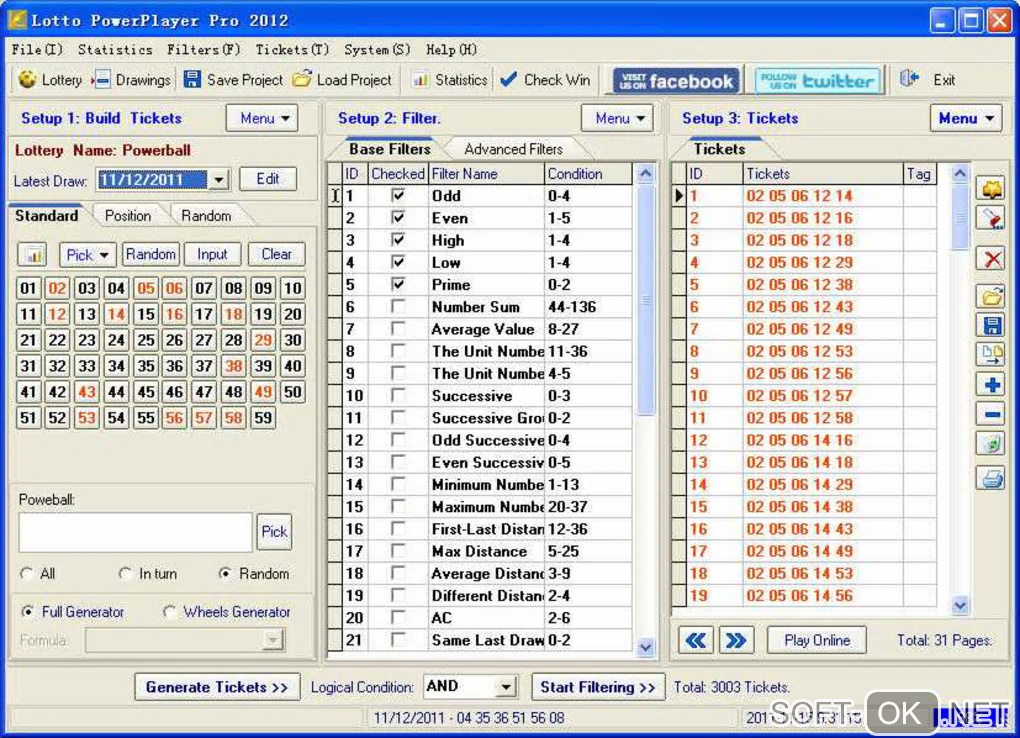Click the yellow star tag icon in Tickets panel
This screenshot has height=738, width=1020.
(x=991, y=189)
